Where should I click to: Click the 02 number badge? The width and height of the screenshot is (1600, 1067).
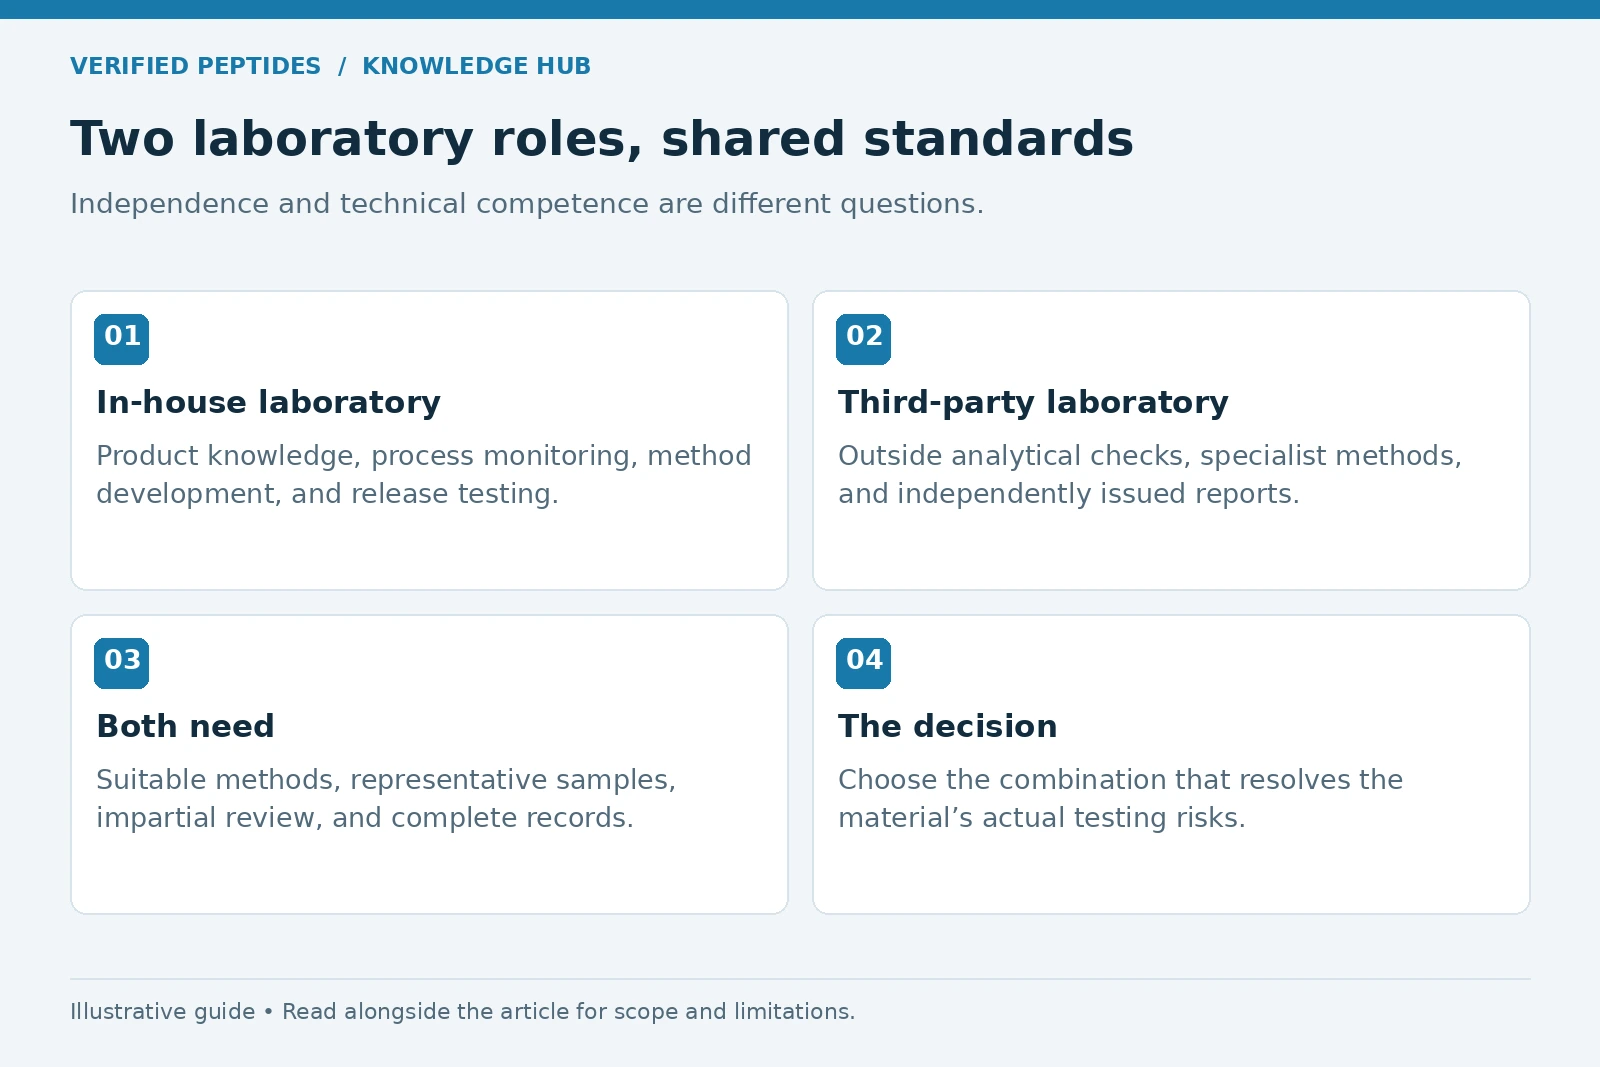(864, 339)
